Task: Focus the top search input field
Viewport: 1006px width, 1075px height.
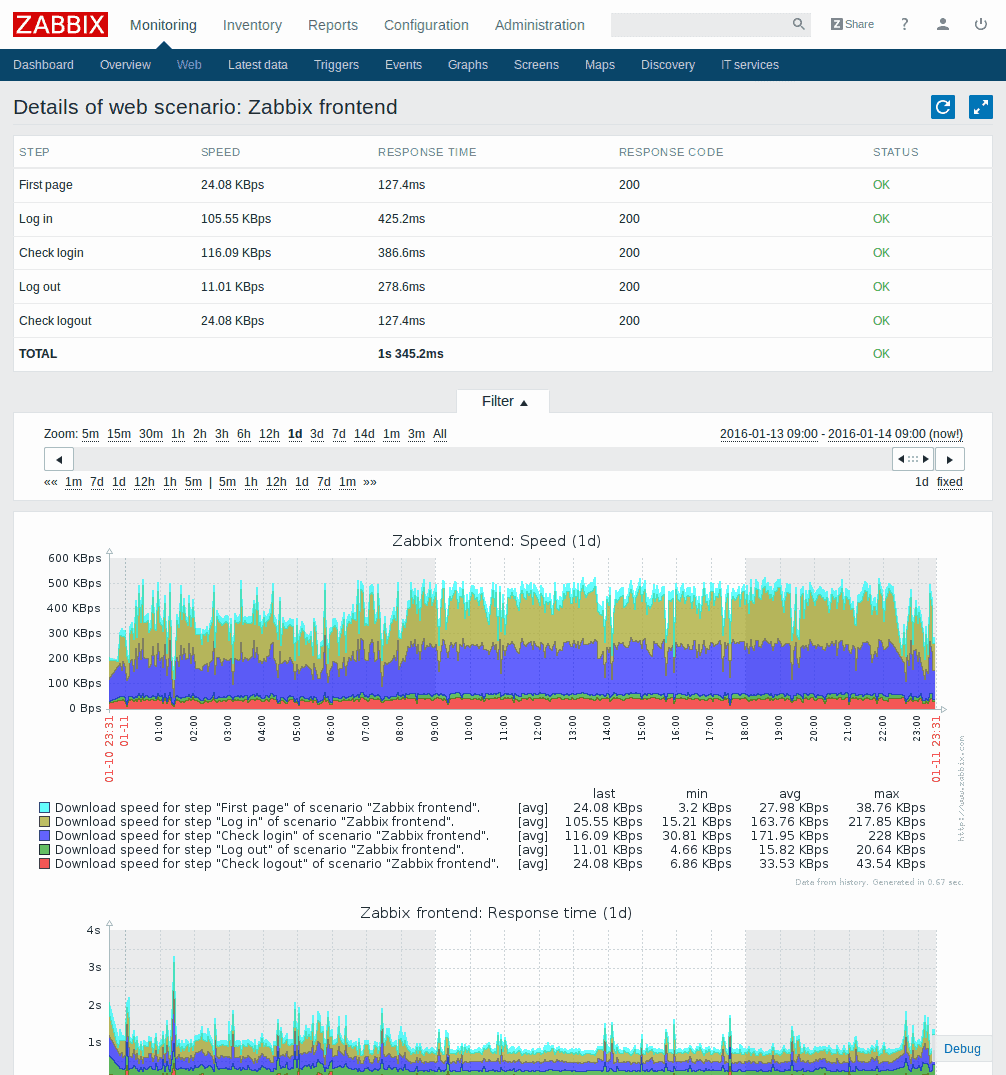Action: [x=700, y=24]
